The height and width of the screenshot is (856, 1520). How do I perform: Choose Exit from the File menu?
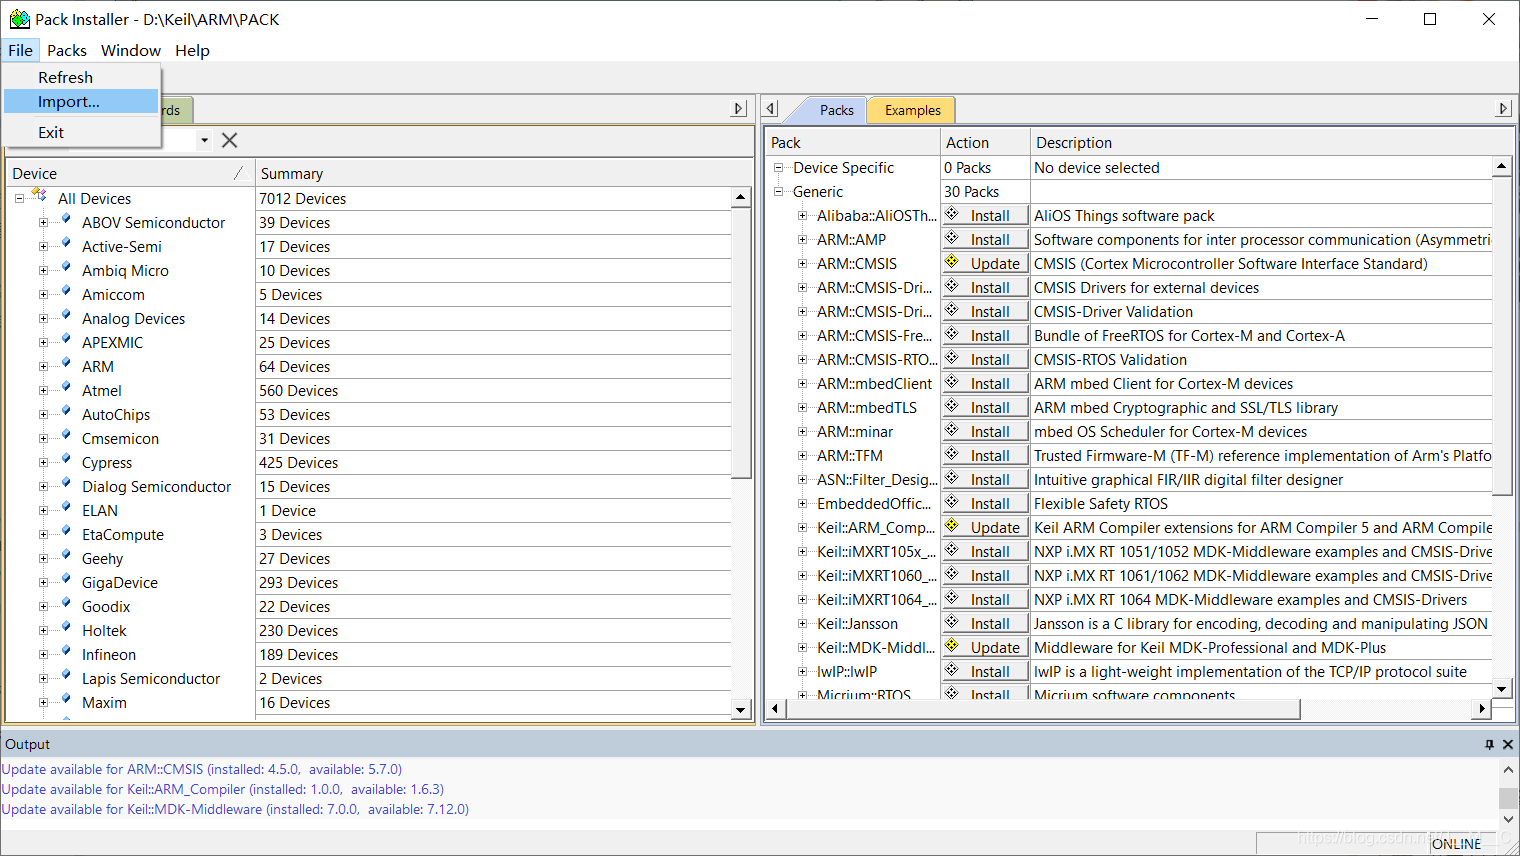pos(81,132)
